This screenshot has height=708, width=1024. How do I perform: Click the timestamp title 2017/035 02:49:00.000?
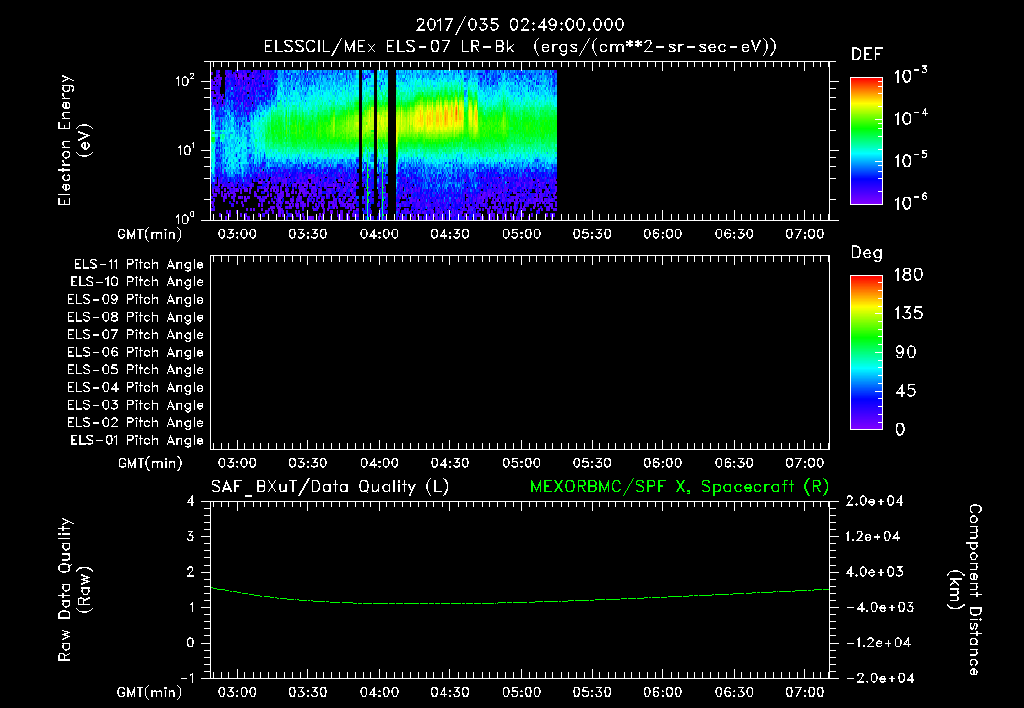pos(520,25)
